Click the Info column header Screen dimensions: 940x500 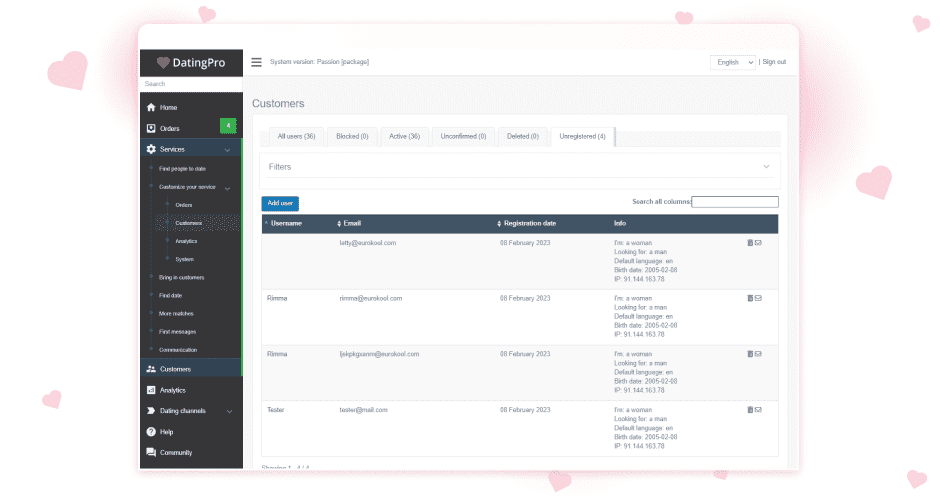tap(620, 223)
